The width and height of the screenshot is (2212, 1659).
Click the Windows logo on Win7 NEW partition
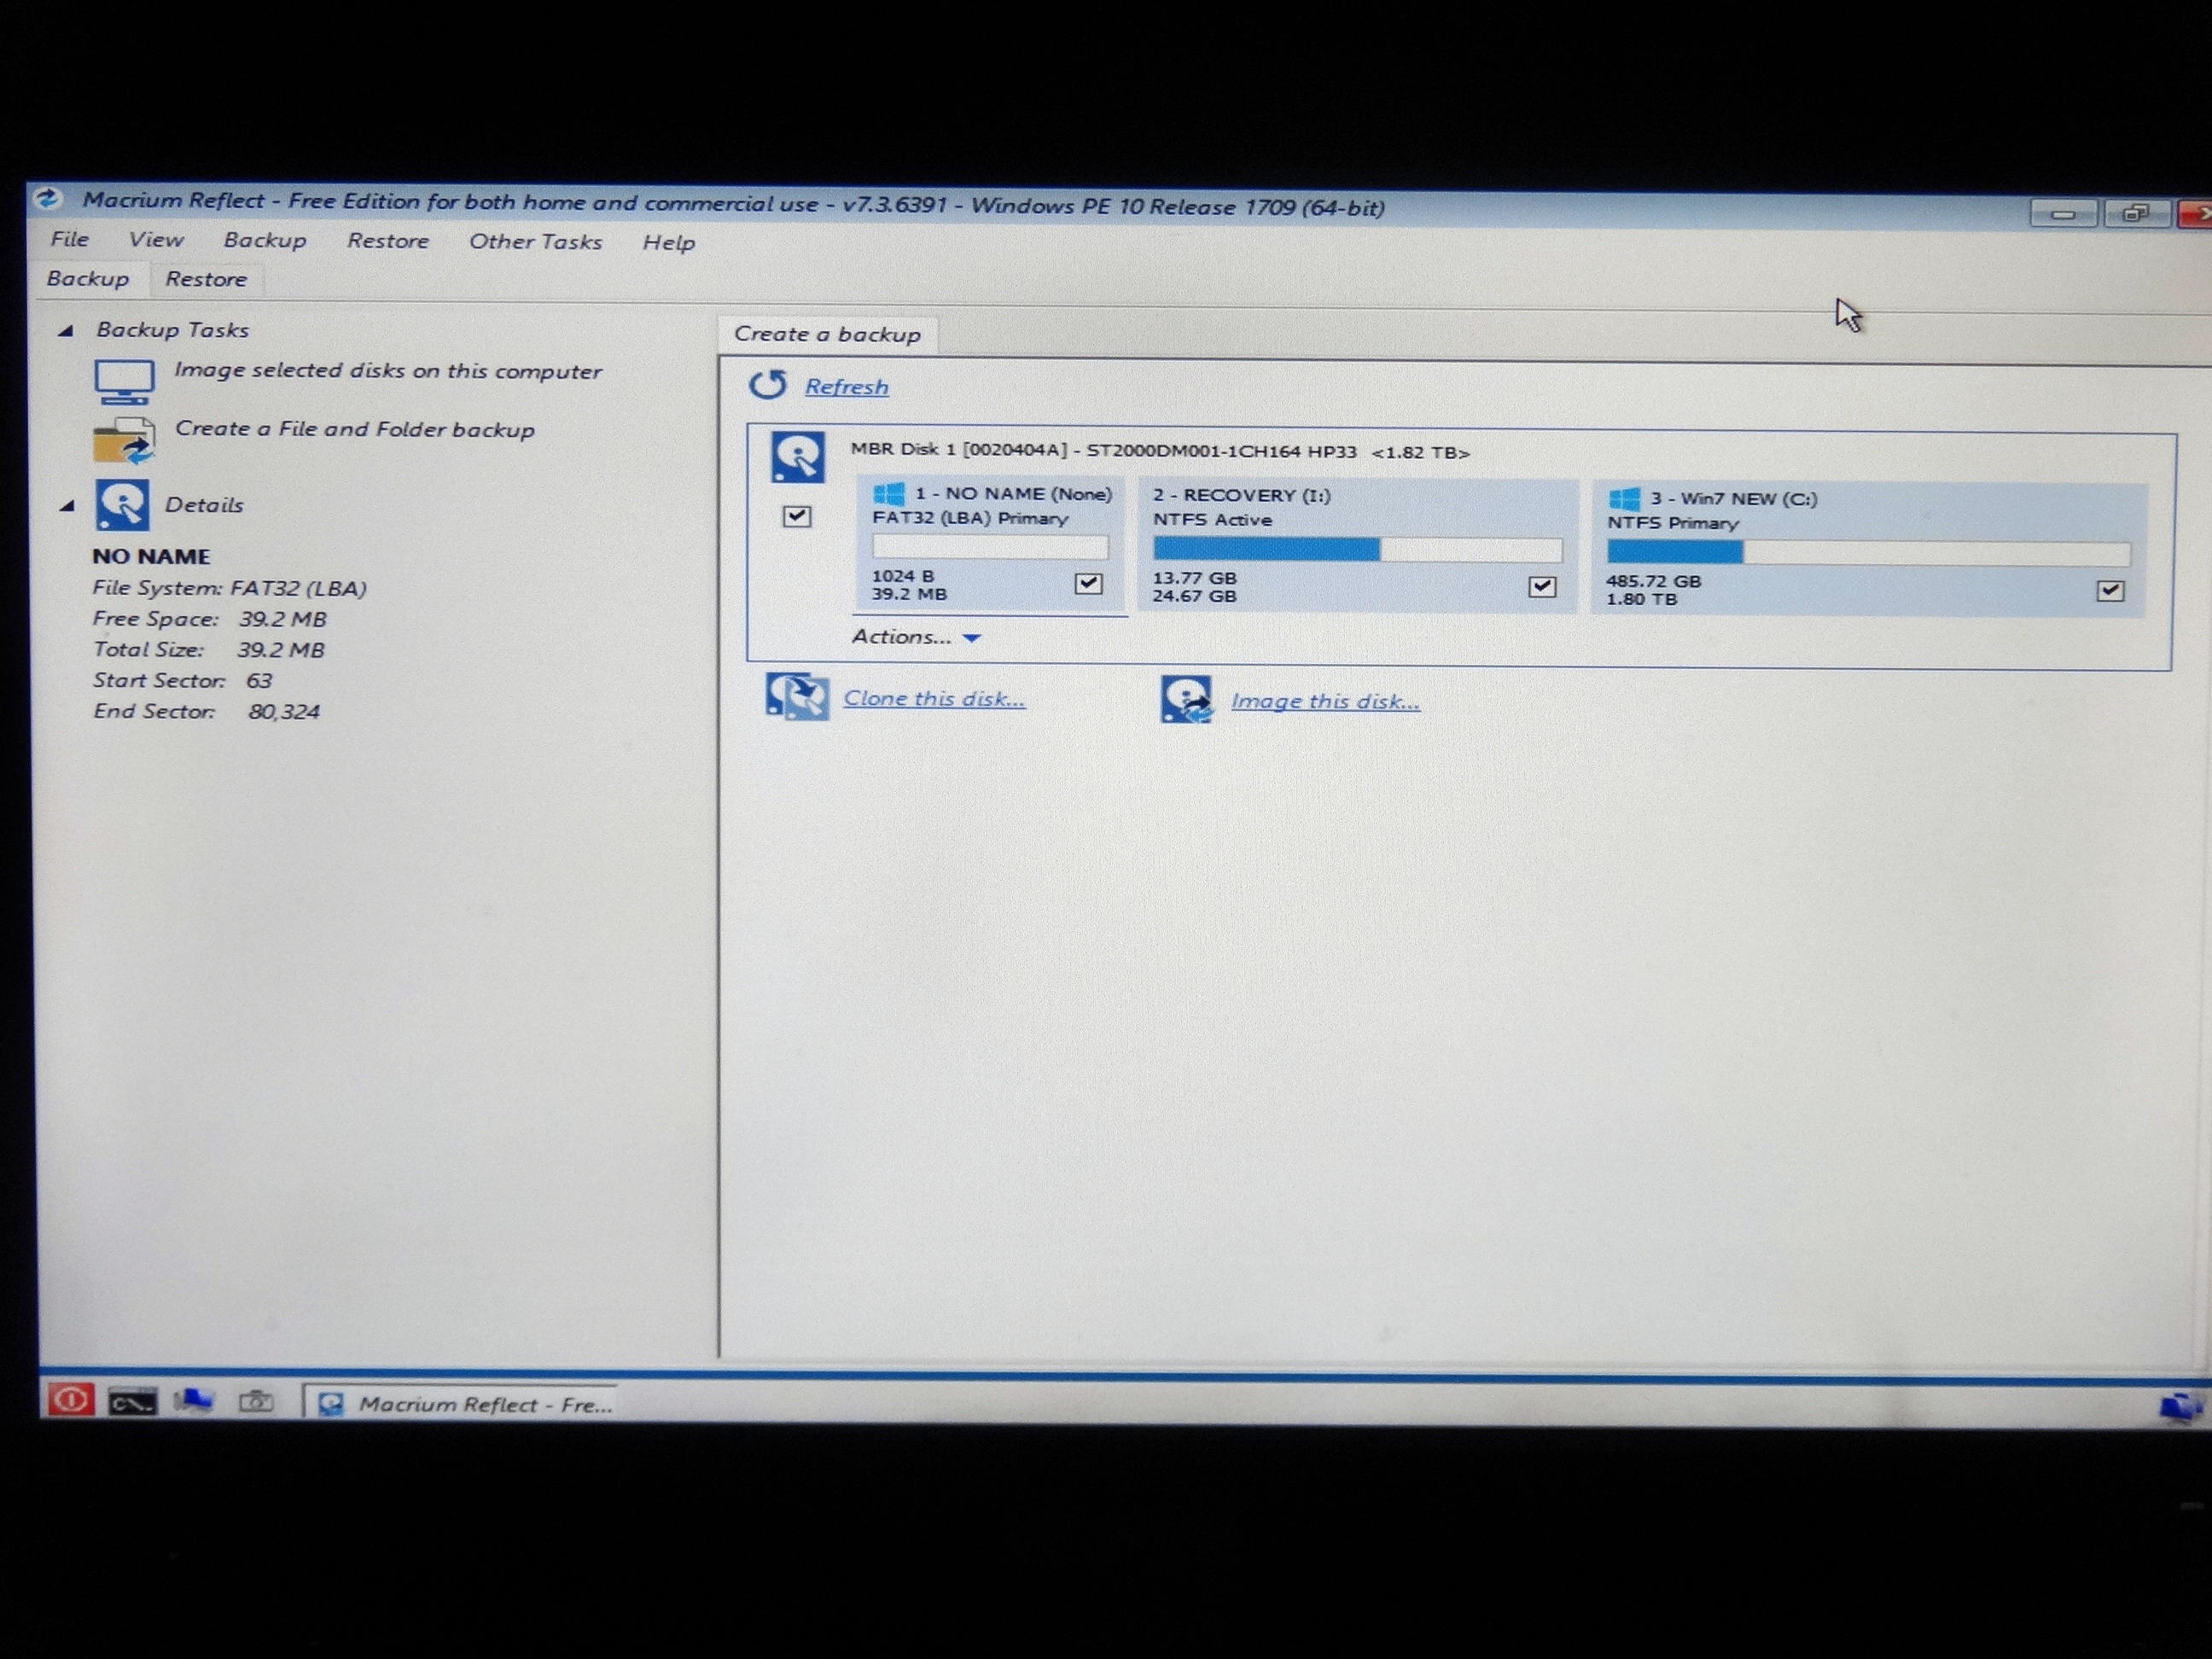pyautogui.click(x=1624, y=498)
